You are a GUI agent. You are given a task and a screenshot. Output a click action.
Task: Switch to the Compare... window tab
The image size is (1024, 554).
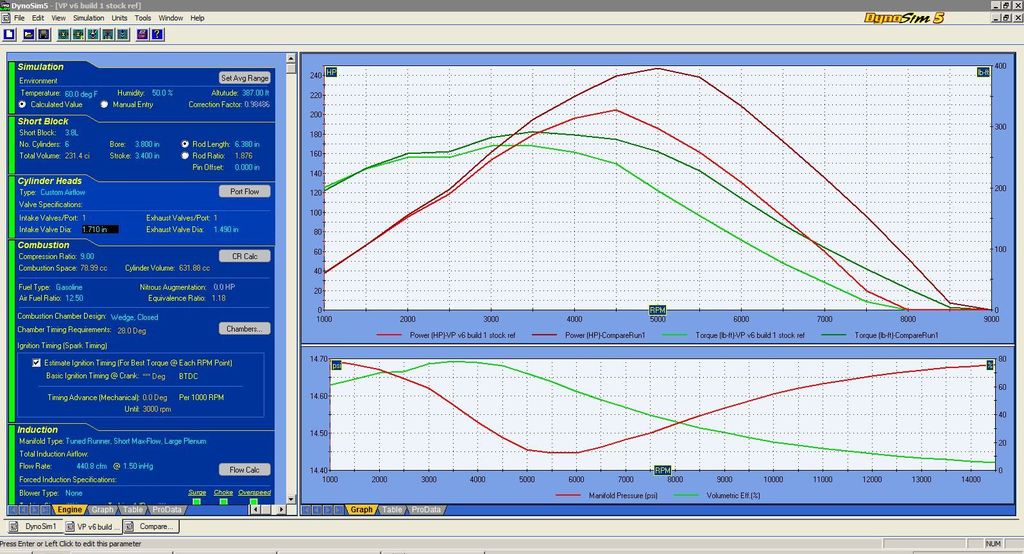150,527
